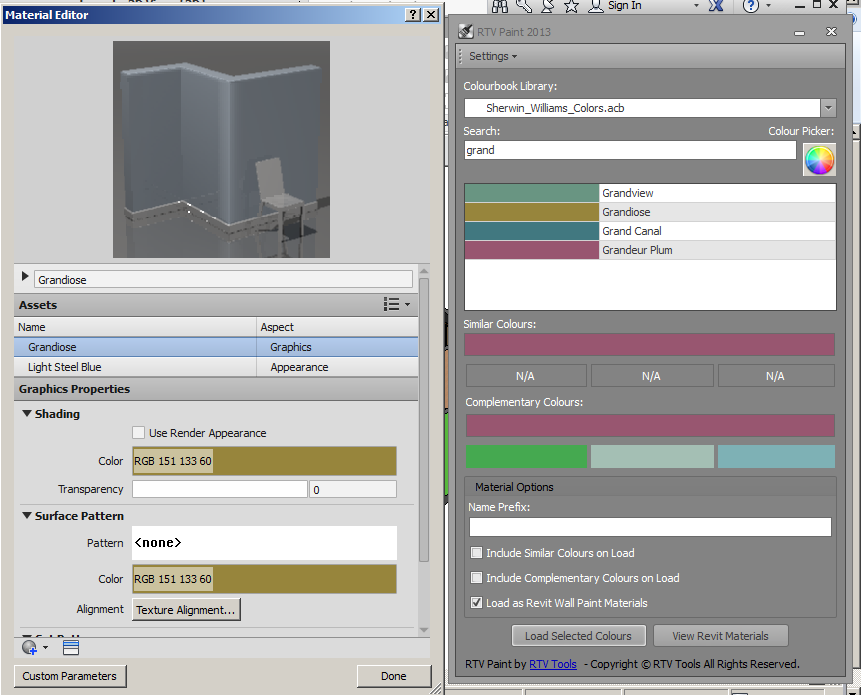The image size is (861, 695).
Task: Open the Colourbook Library dropdown arrow
Action: [828, 108]
